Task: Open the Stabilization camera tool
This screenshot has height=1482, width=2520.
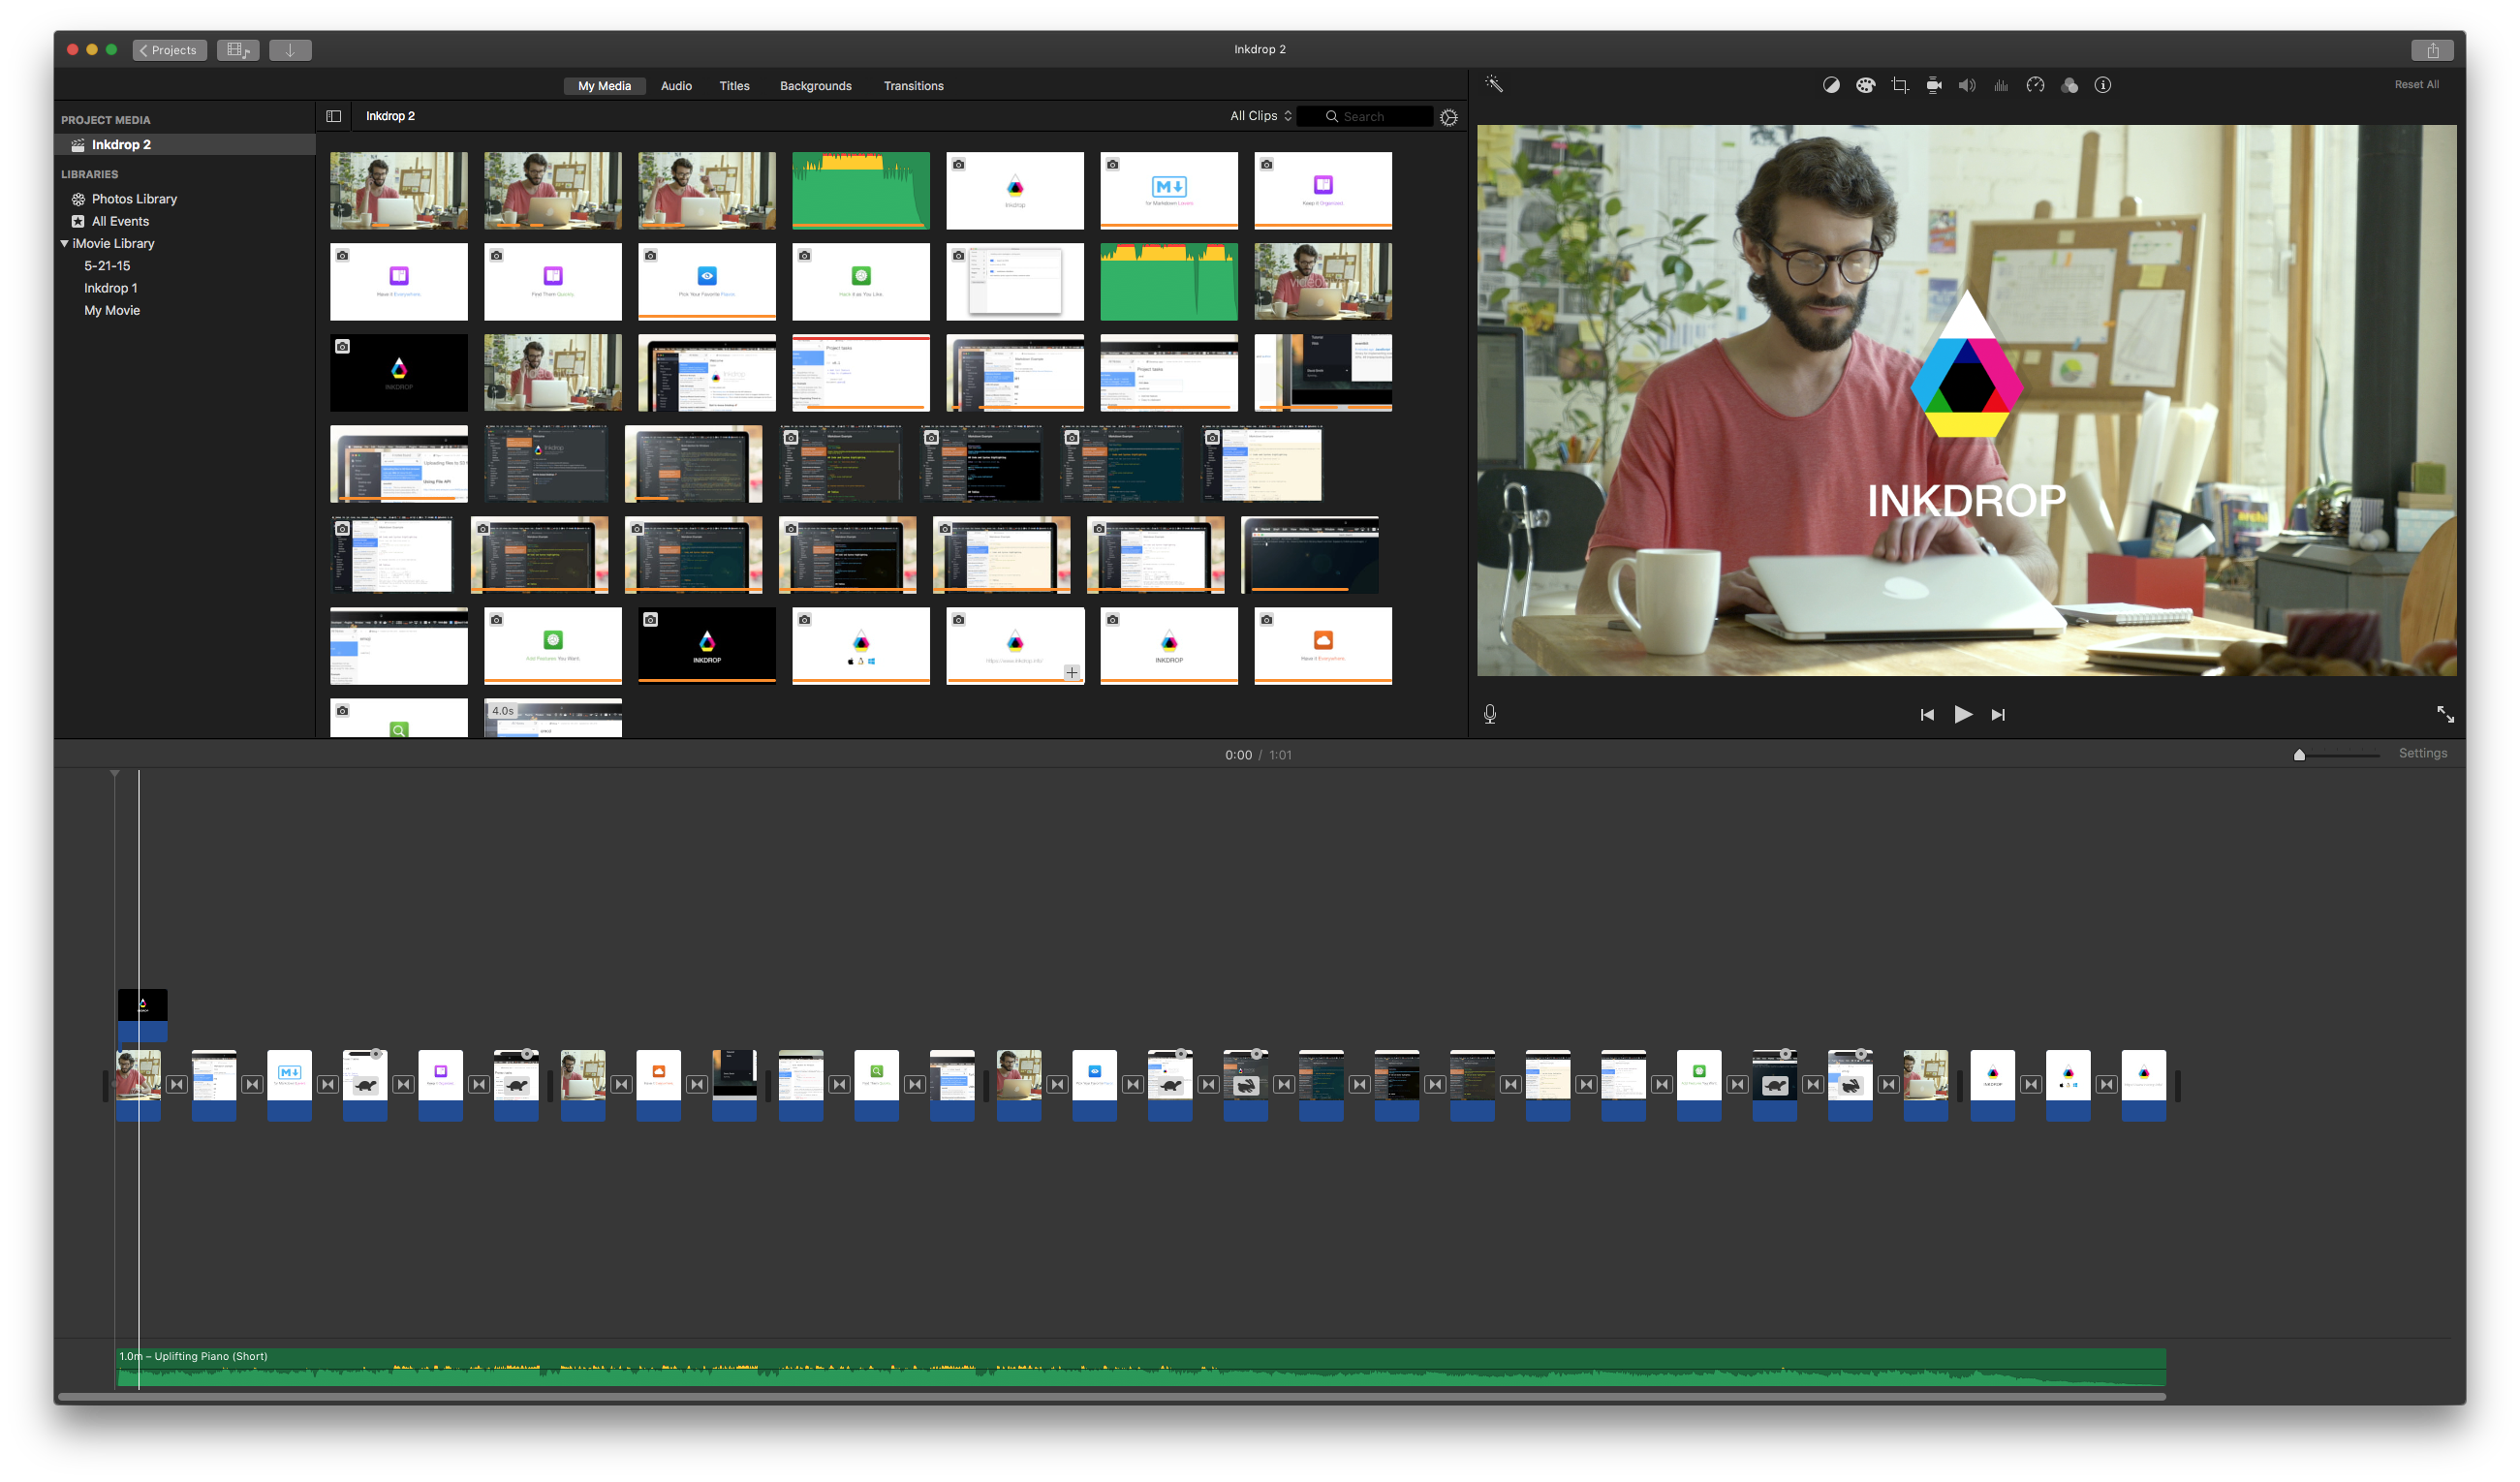Action: pos(1934,85)
